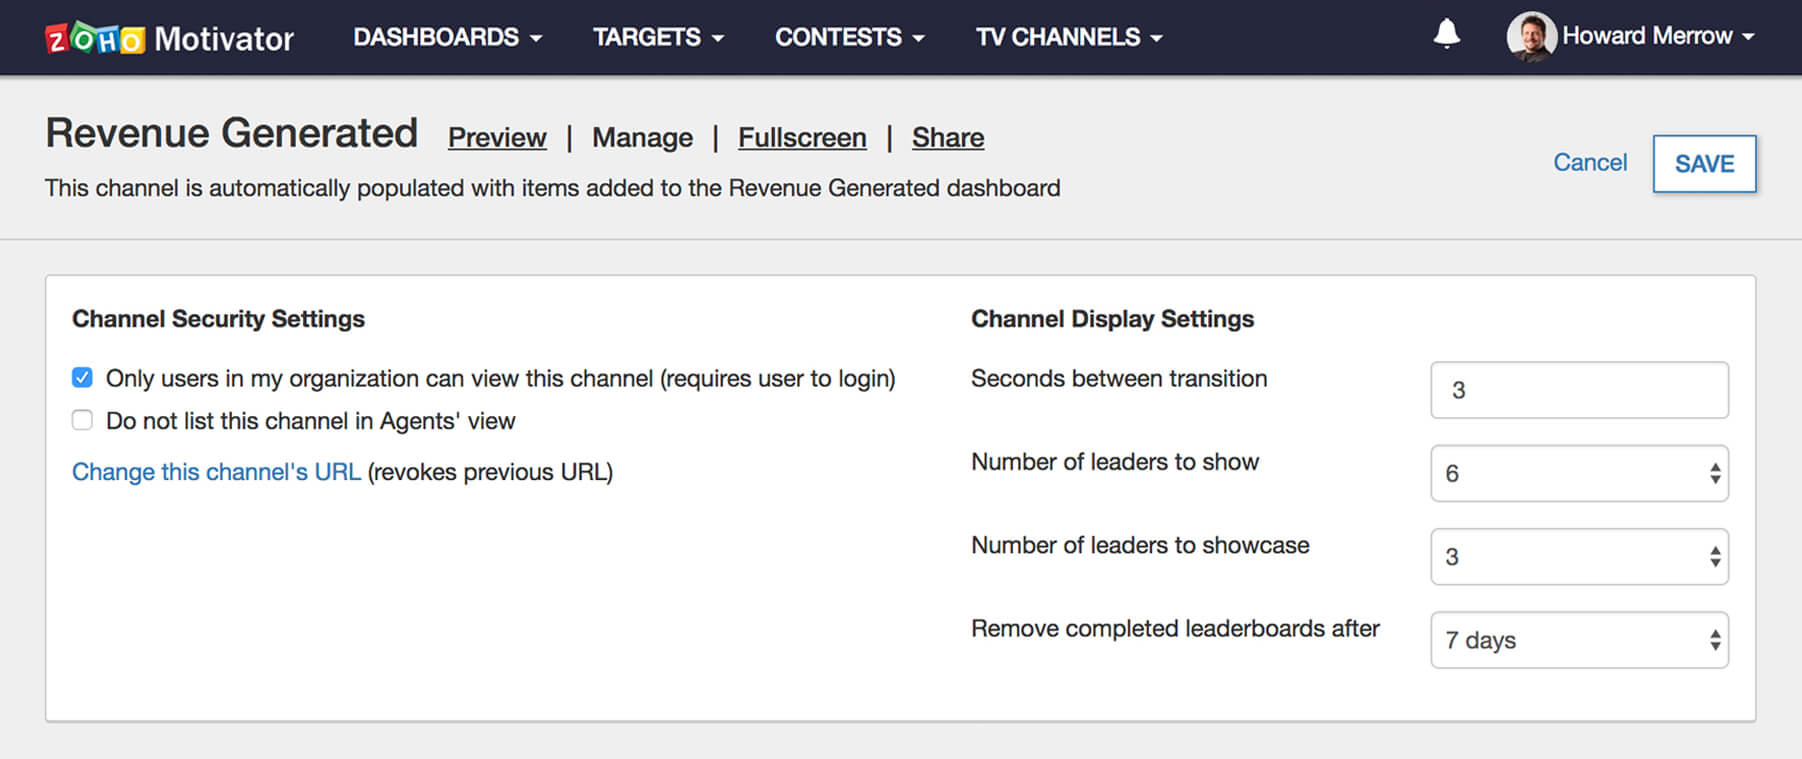Expand the Howard Merrow user menu
This screenshot has height=759, width=1802.
tap(1658, 36)
